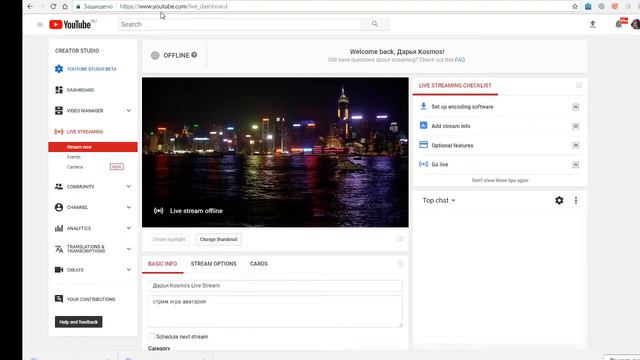Open the notifications bell
This screenshot has width=640, height=360.
[x=619, y=24]
